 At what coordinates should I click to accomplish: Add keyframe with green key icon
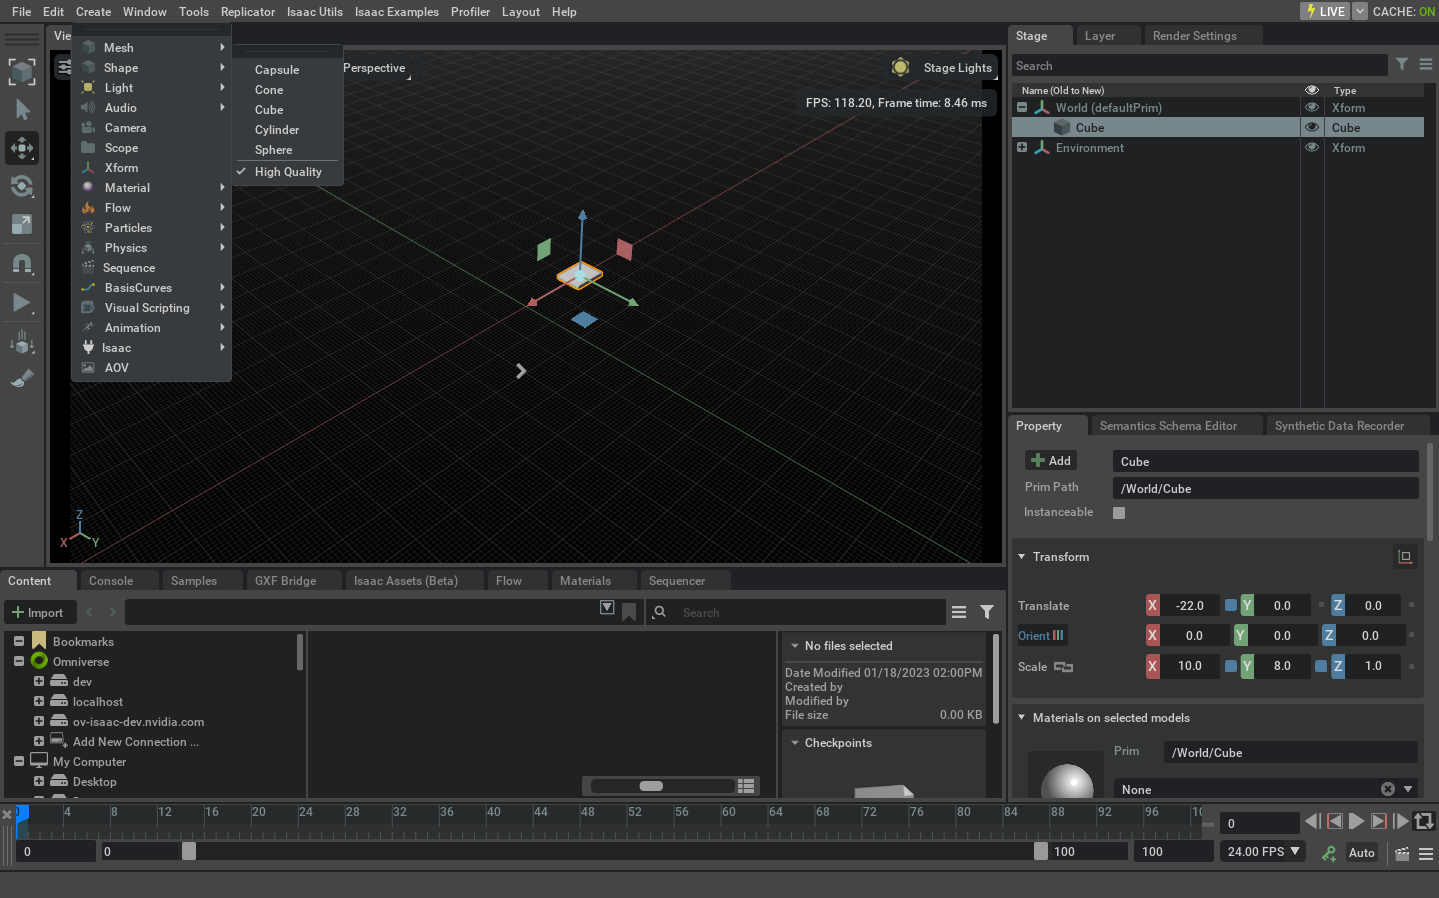[x=1329, y=853]
